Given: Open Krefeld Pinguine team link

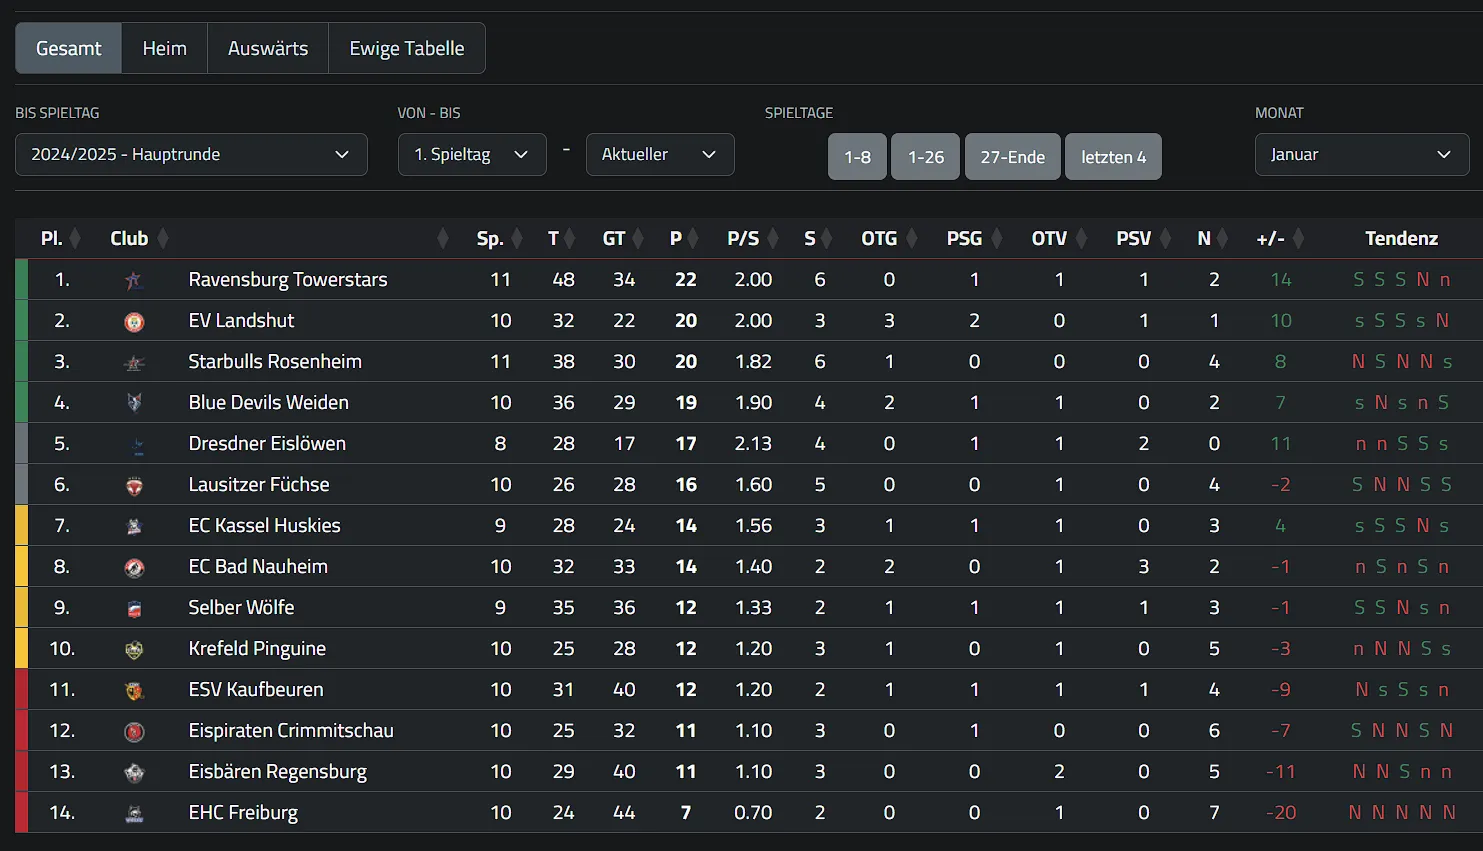Looking at the screenshot, I should tap(257, 649).
